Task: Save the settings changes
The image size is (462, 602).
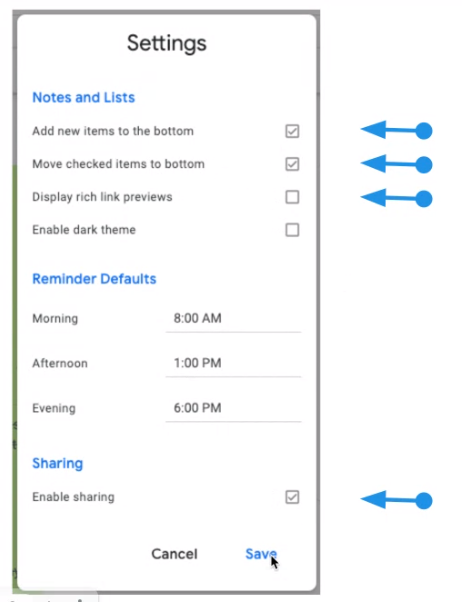Action: [261, 554]
